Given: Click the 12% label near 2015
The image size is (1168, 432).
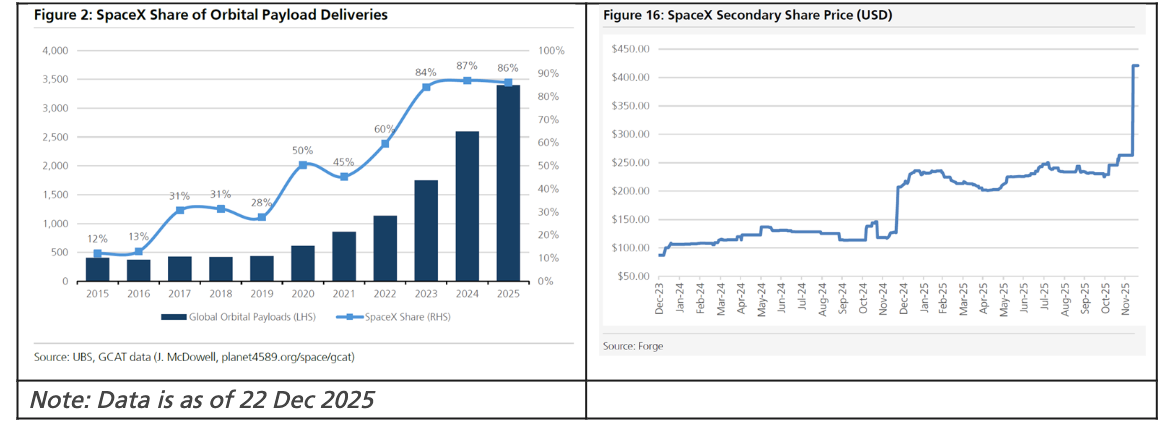Looking at the screenshot, I should coord(97,239).
